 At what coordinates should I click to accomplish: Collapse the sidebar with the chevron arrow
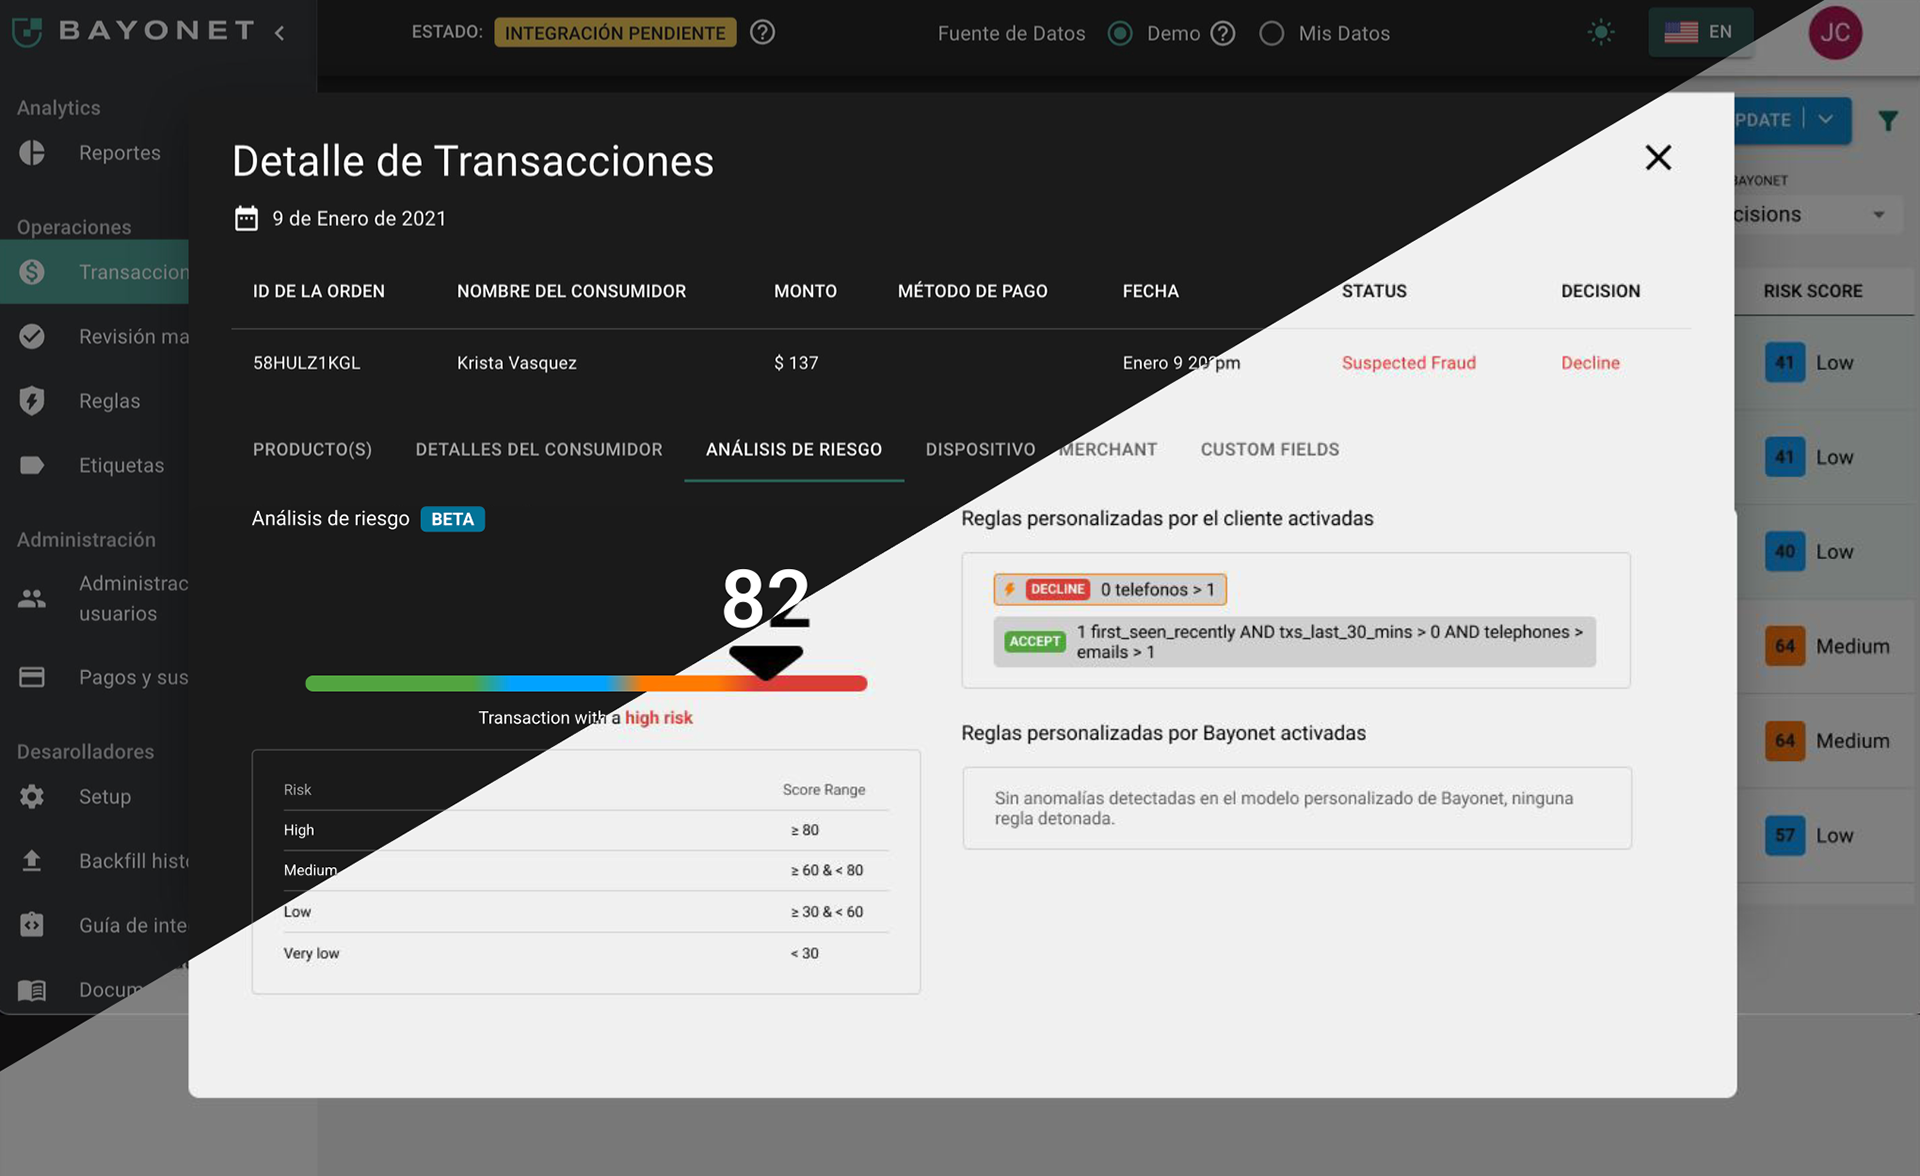tap(280, 33)
